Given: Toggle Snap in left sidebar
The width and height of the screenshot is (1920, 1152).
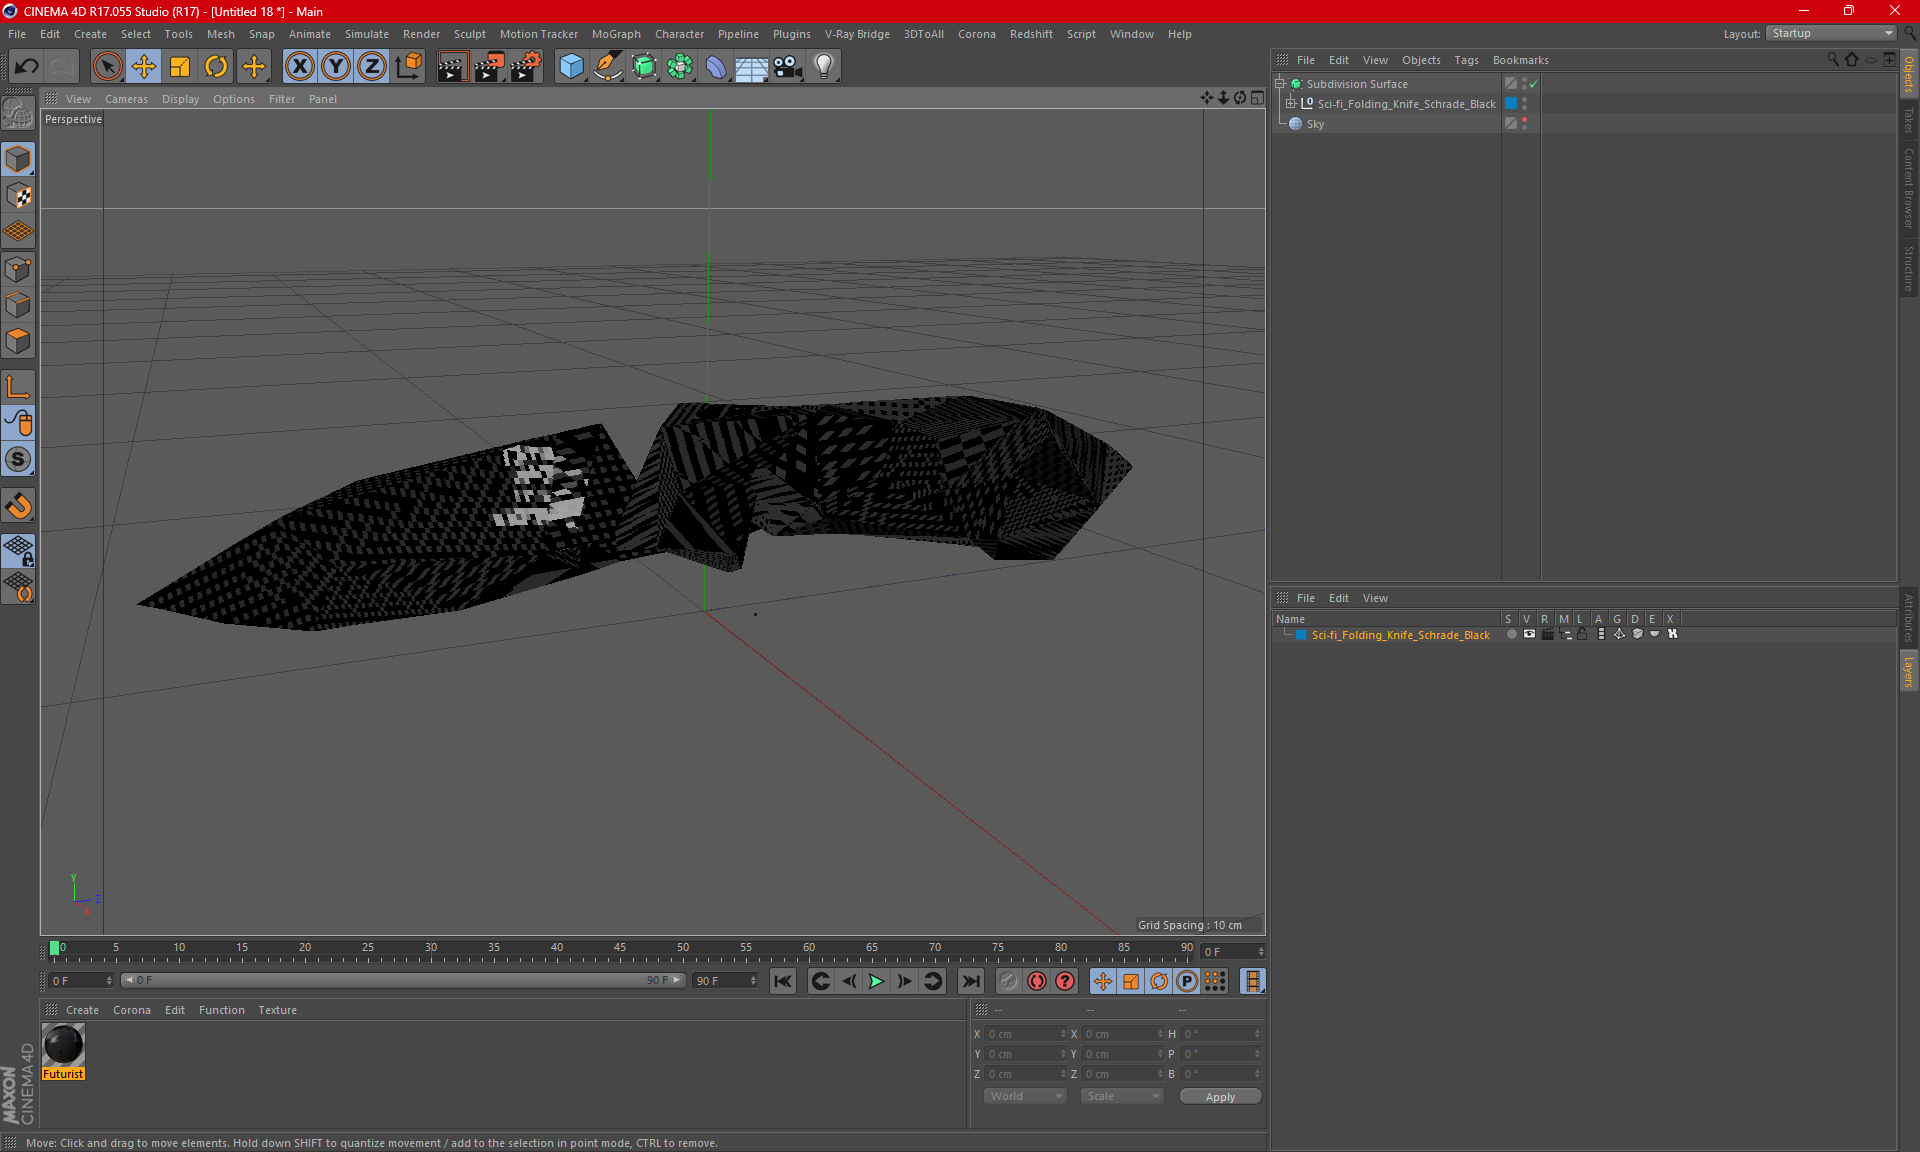Looking at the screenshot, I should [18, 506].
